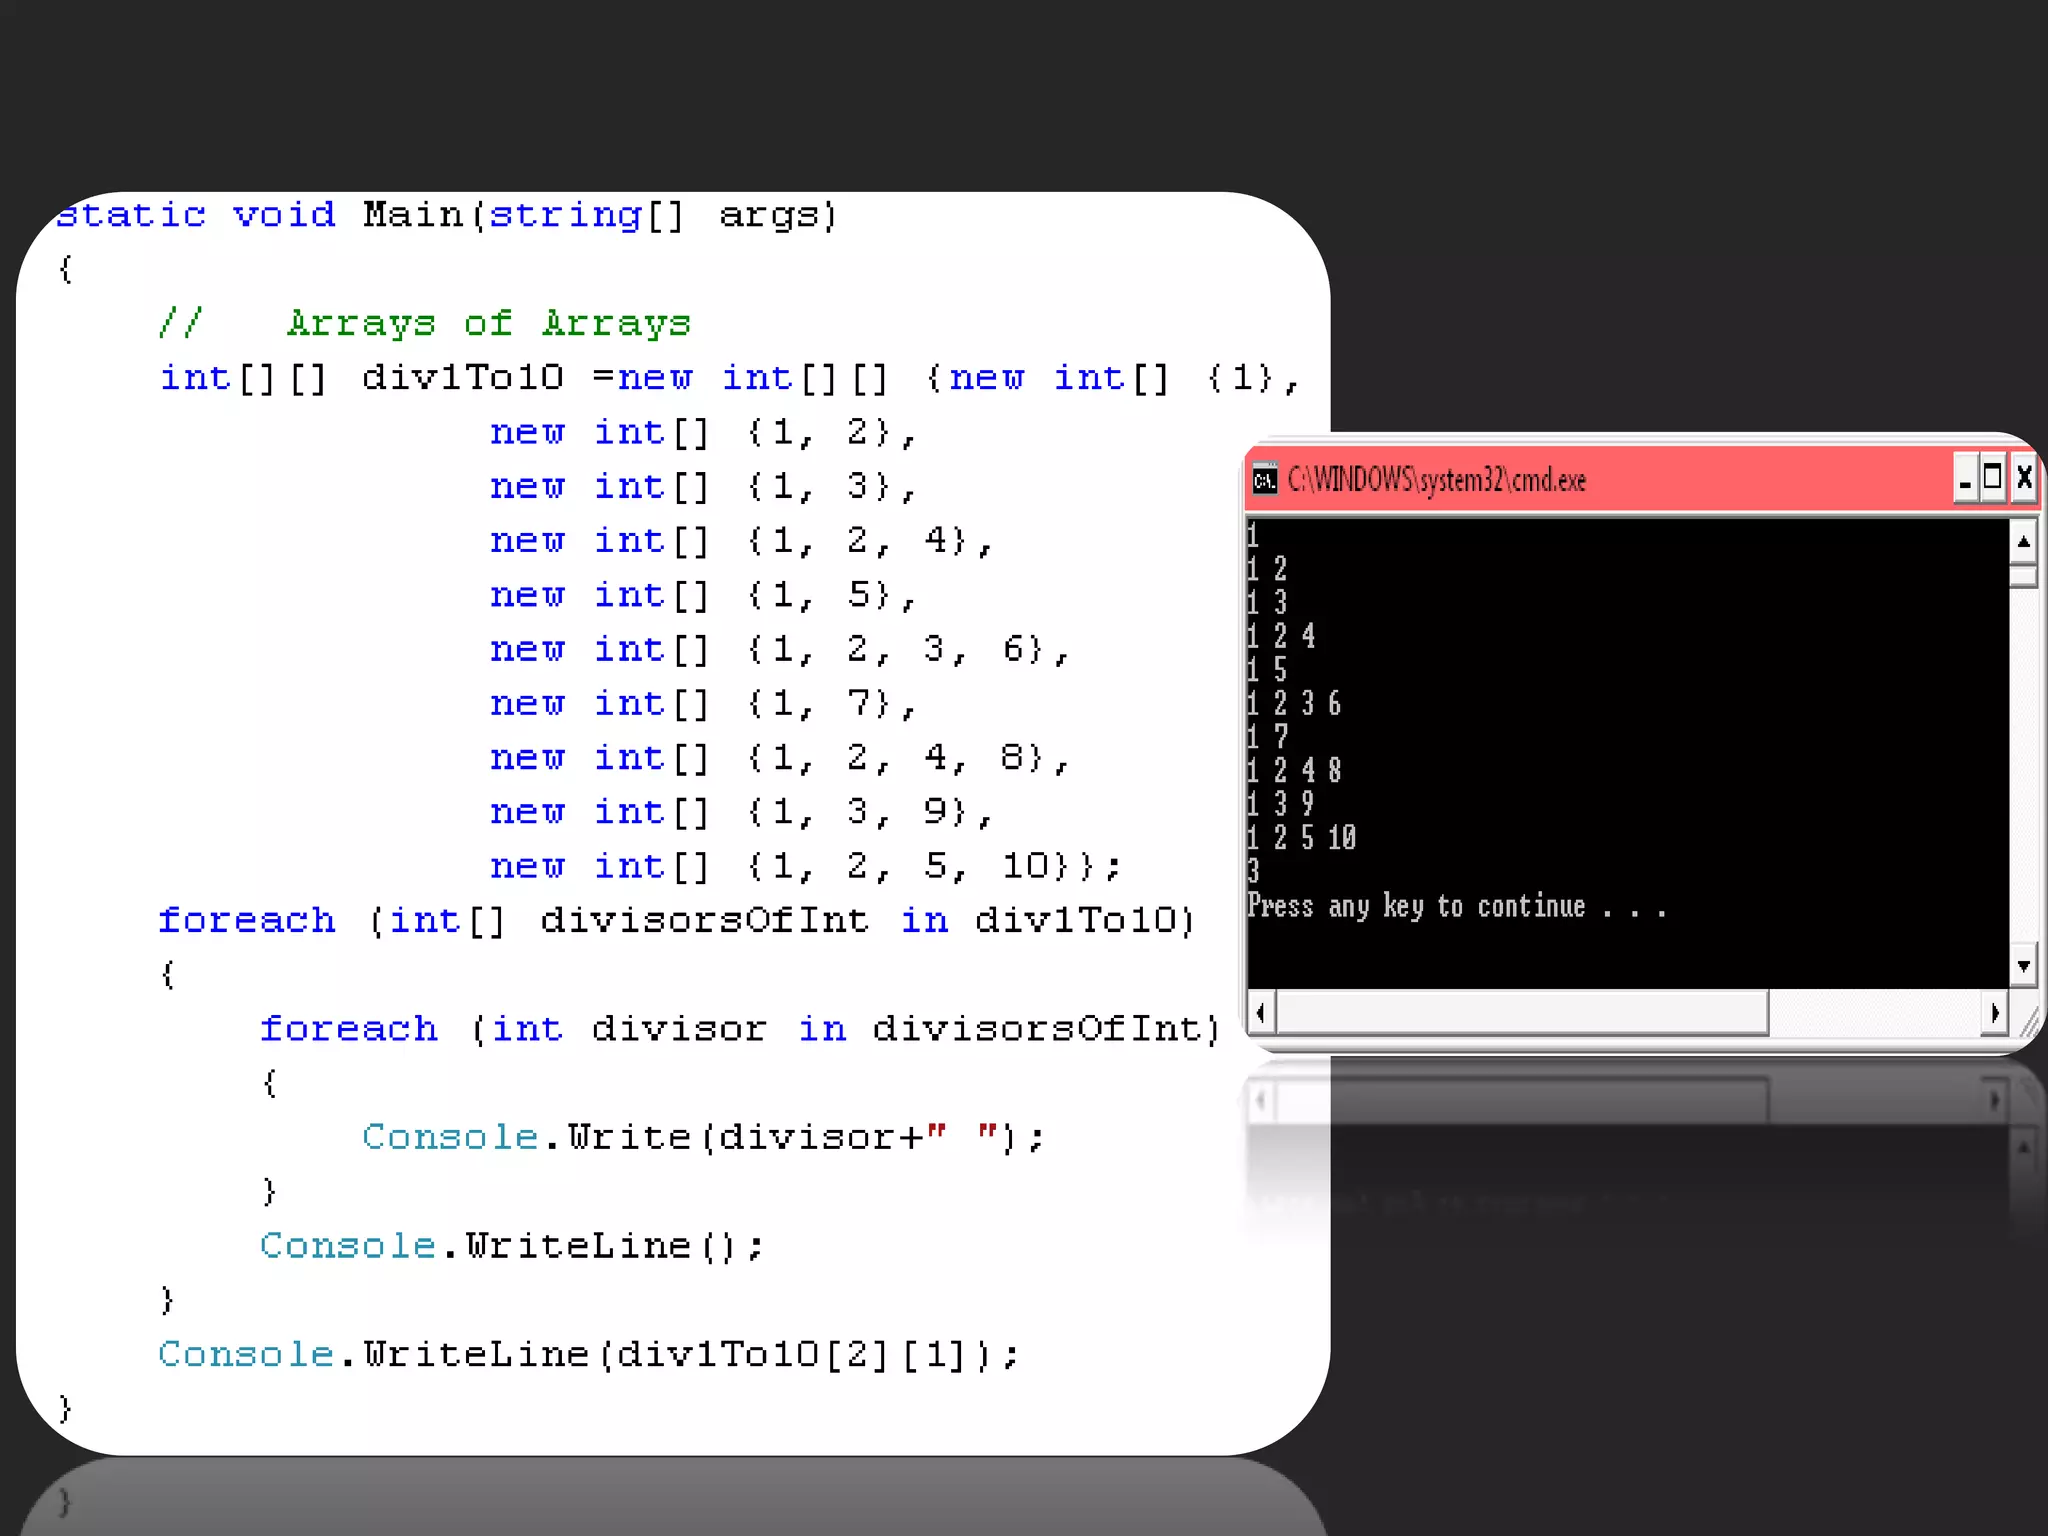Viewport: 2048px width, 1536px height.
Task: Click the console resize grip corner
Action: tap(2028, 1021)
